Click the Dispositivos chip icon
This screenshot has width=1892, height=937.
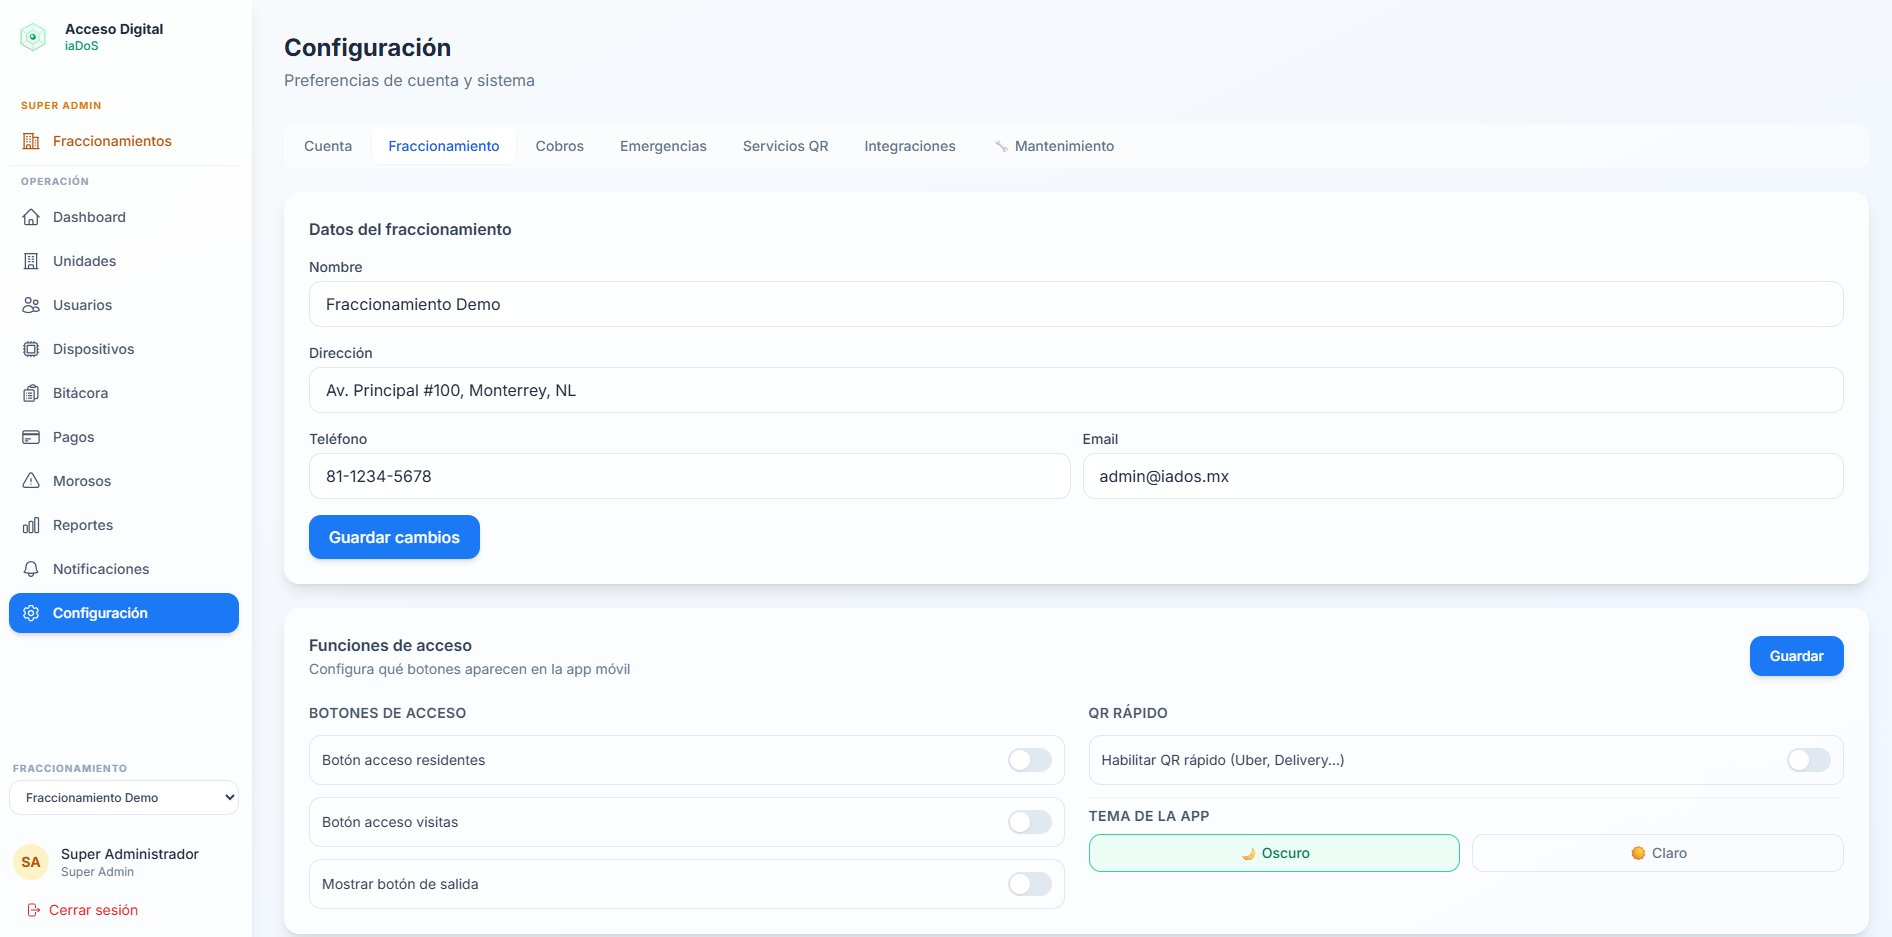pos(31,349)
